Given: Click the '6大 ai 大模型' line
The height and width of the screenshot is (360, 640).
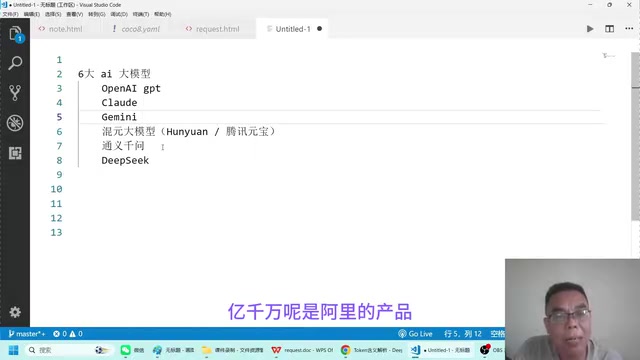Looking at the screenshot, I should click(x=114, y=74).
